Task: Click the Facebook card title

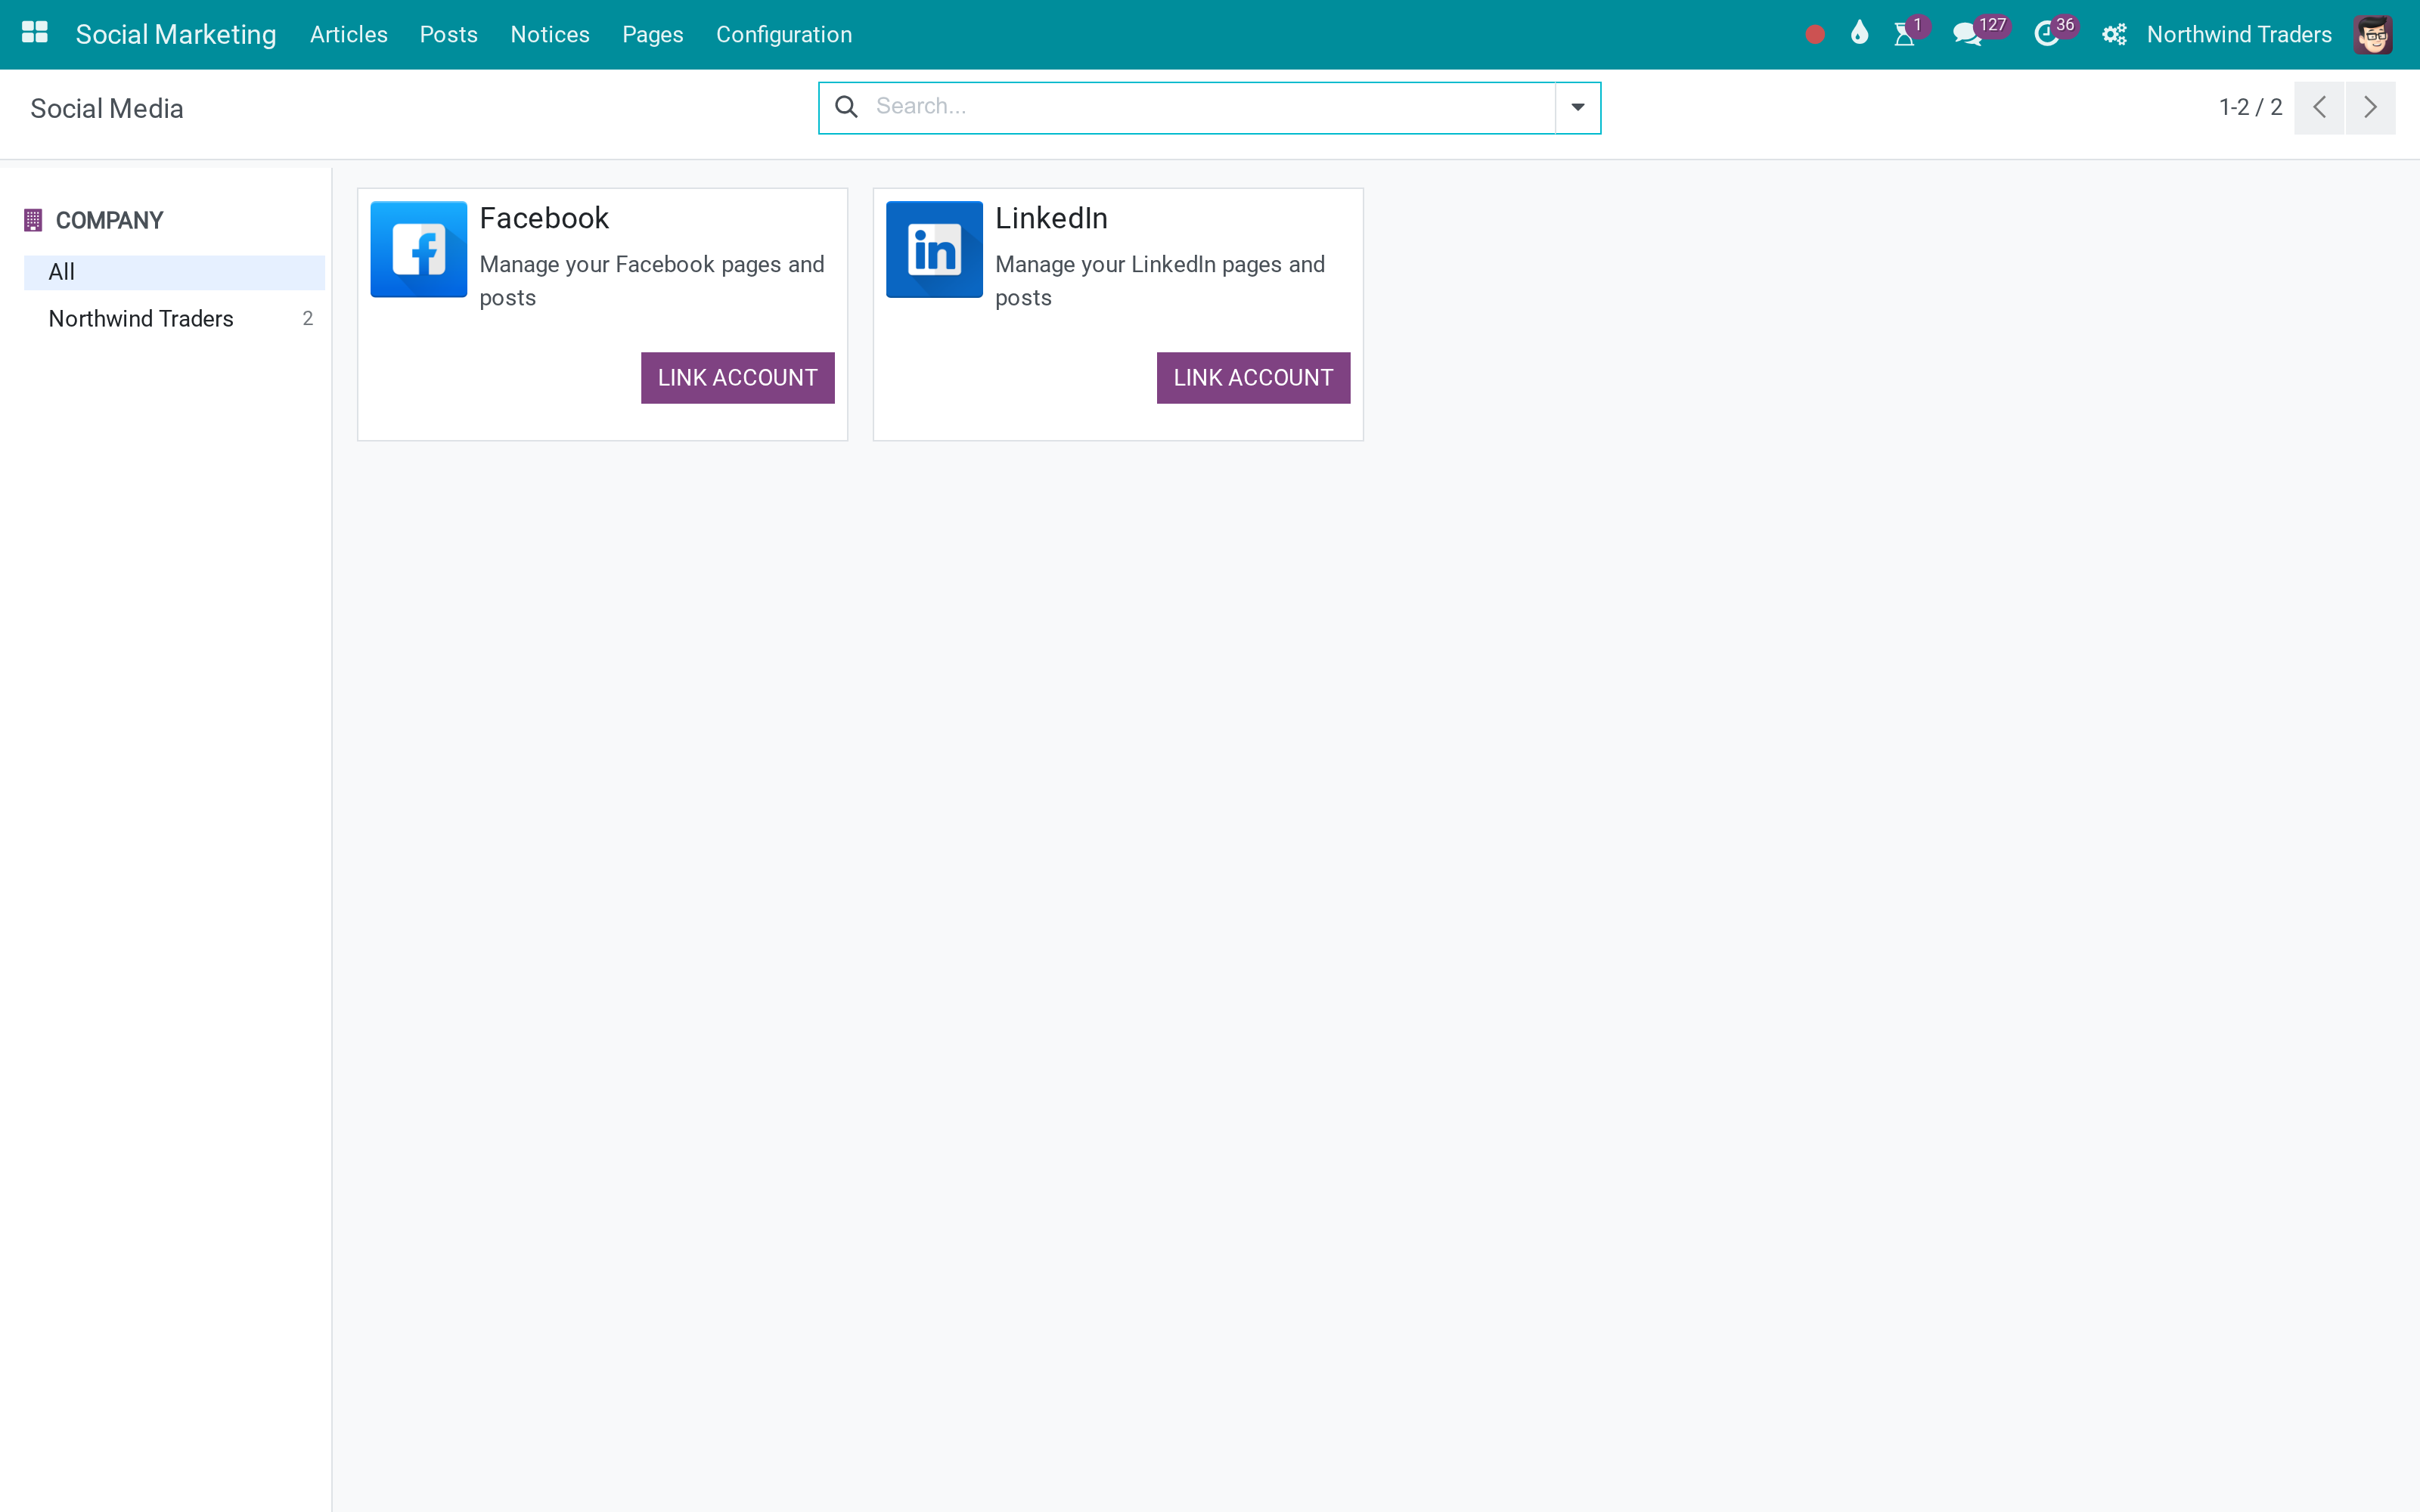Action: 544,218
